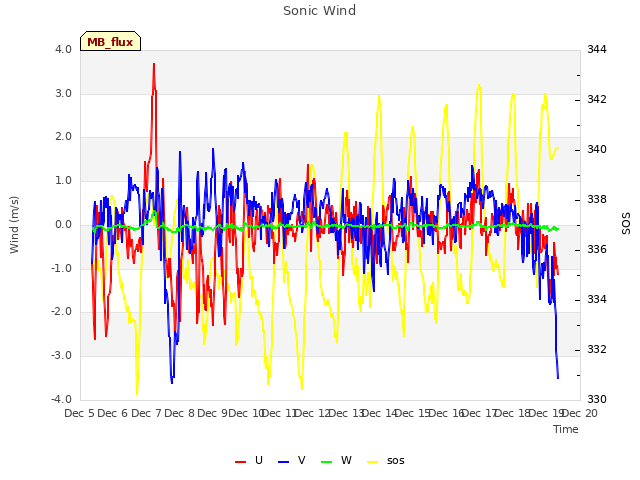Click the 332 right axis tick
The width and height of the screenshot is (640, 480).
597,350
